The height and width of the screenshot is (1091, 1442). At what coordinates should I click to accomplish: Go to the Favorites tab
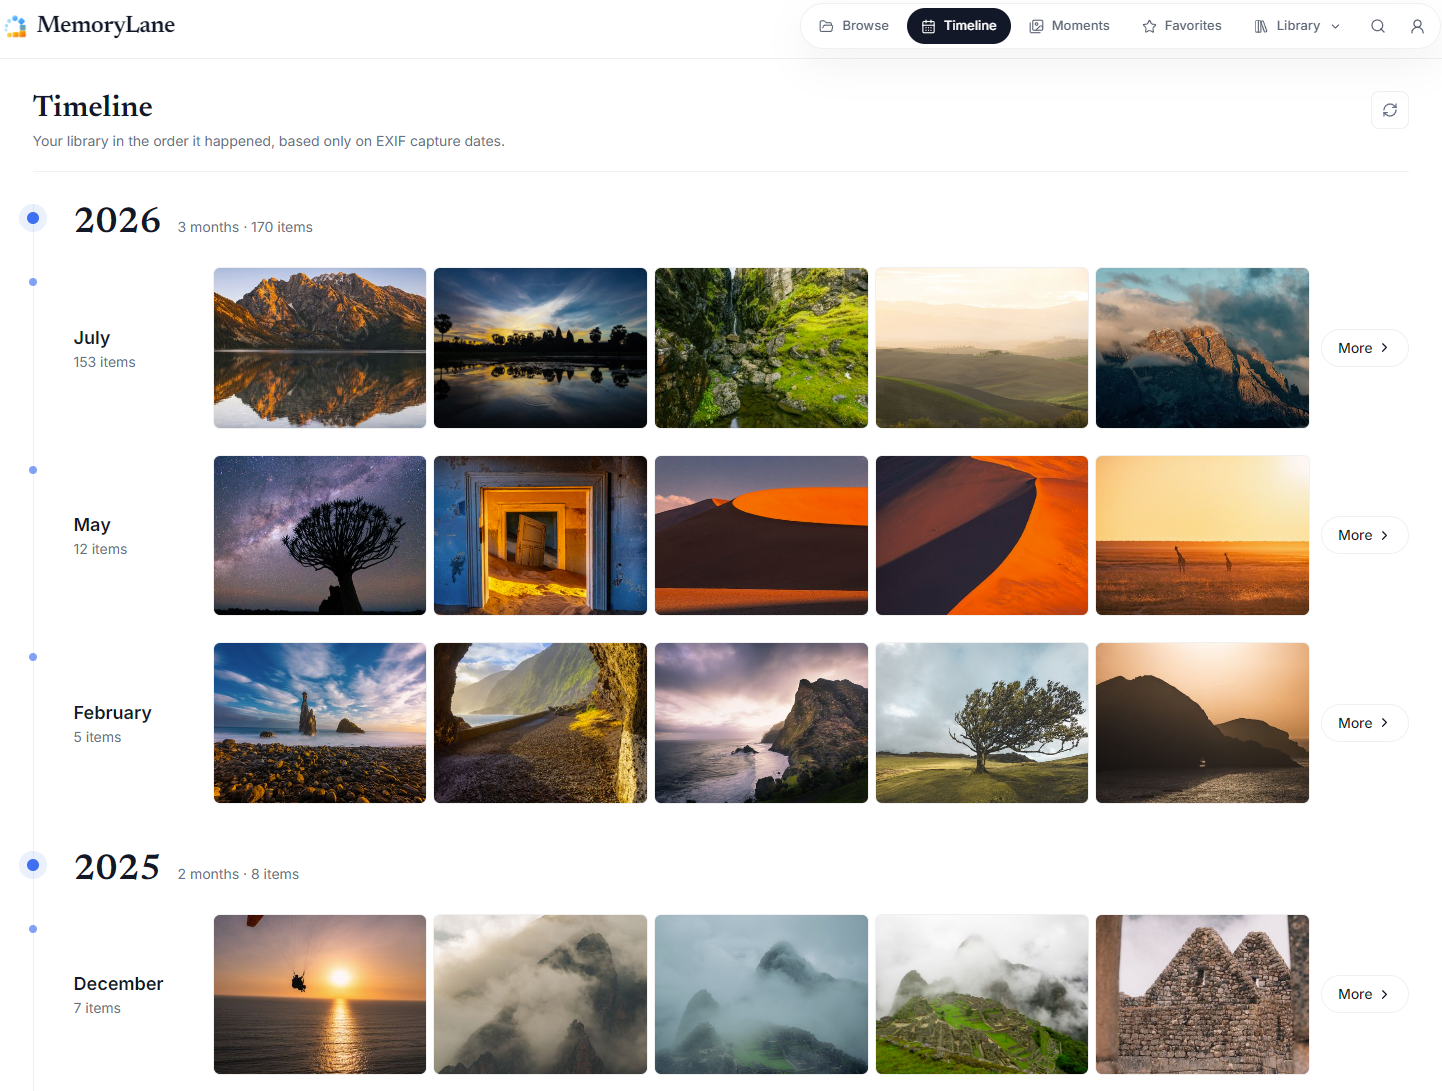pyautogui.click(x=1182, y=26)
